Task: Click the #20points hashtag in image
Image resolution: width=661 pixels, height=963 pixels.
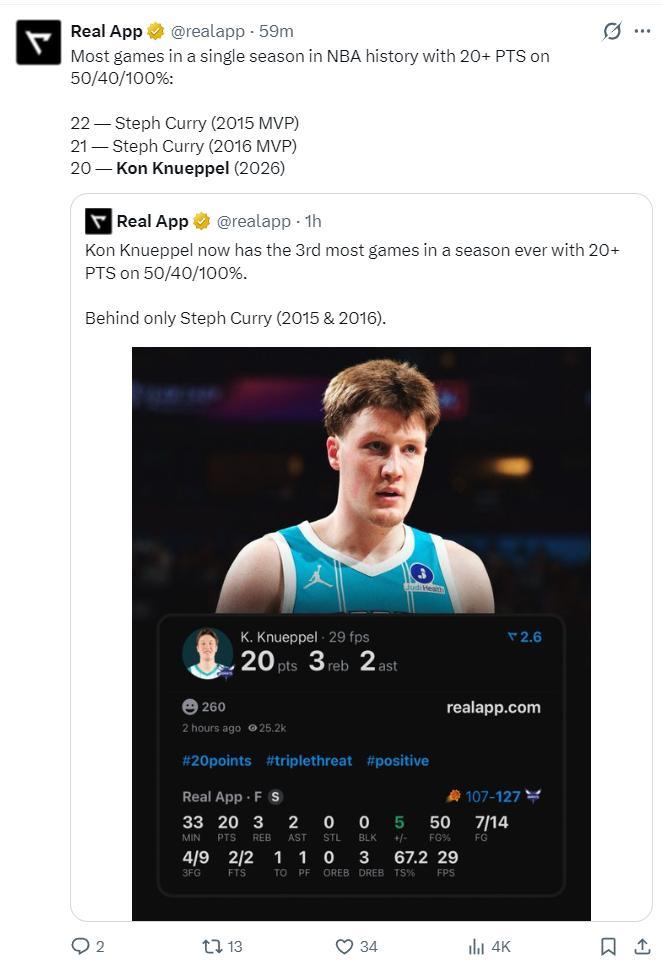Action: pos(217,761)
